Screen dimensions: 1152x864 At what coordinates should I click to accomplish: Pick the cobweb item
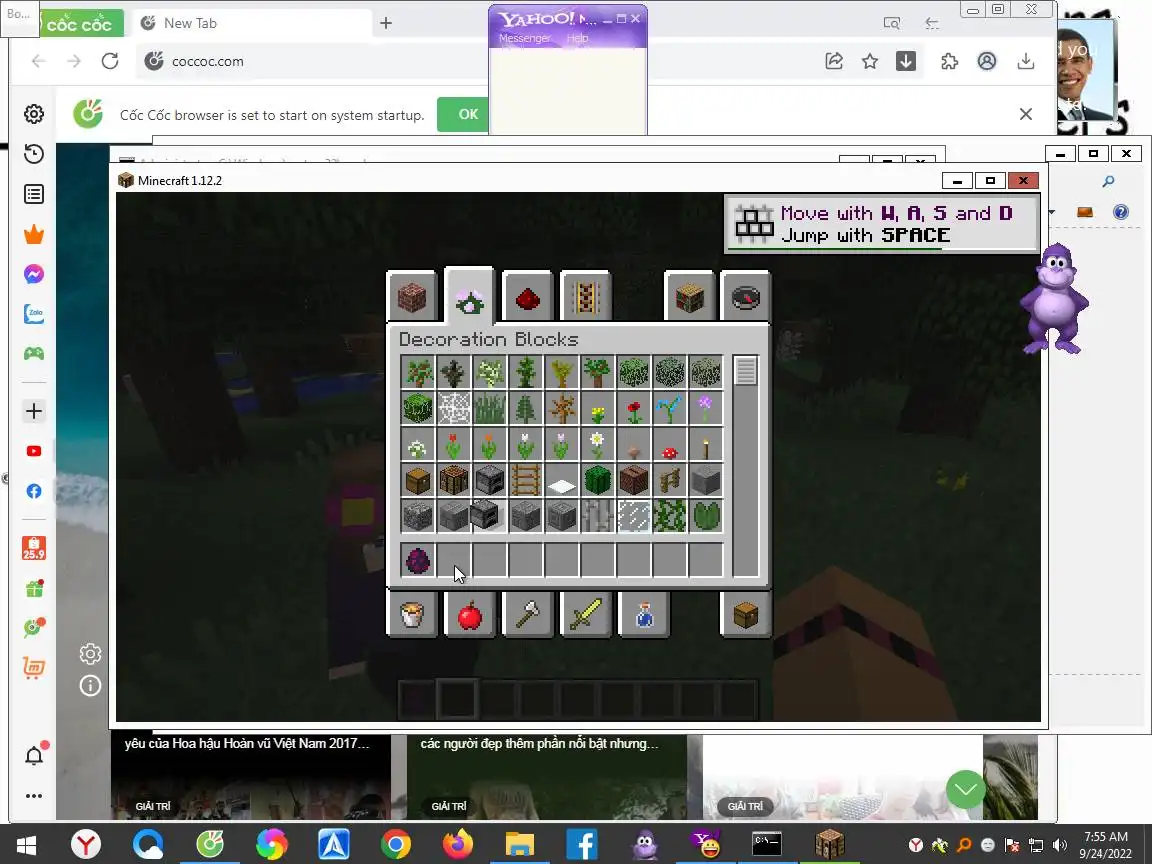click(454, 408)
